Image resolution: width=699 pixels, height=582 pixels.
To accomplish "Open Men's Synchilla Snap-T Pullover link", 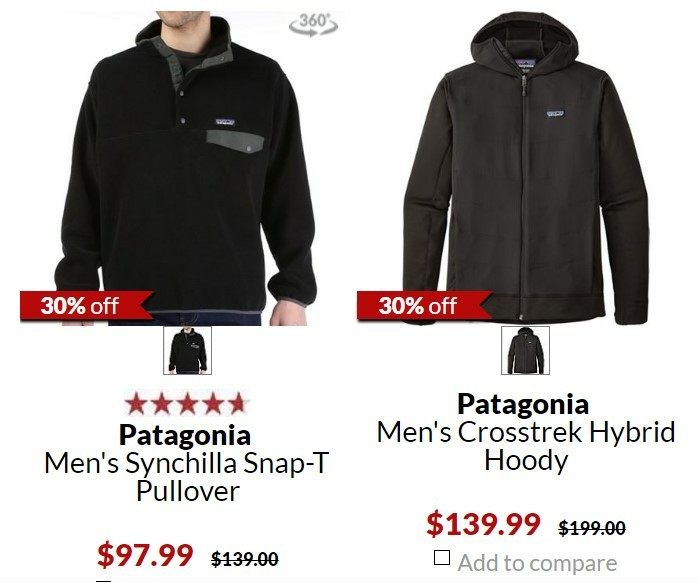I will click(187, 477).
